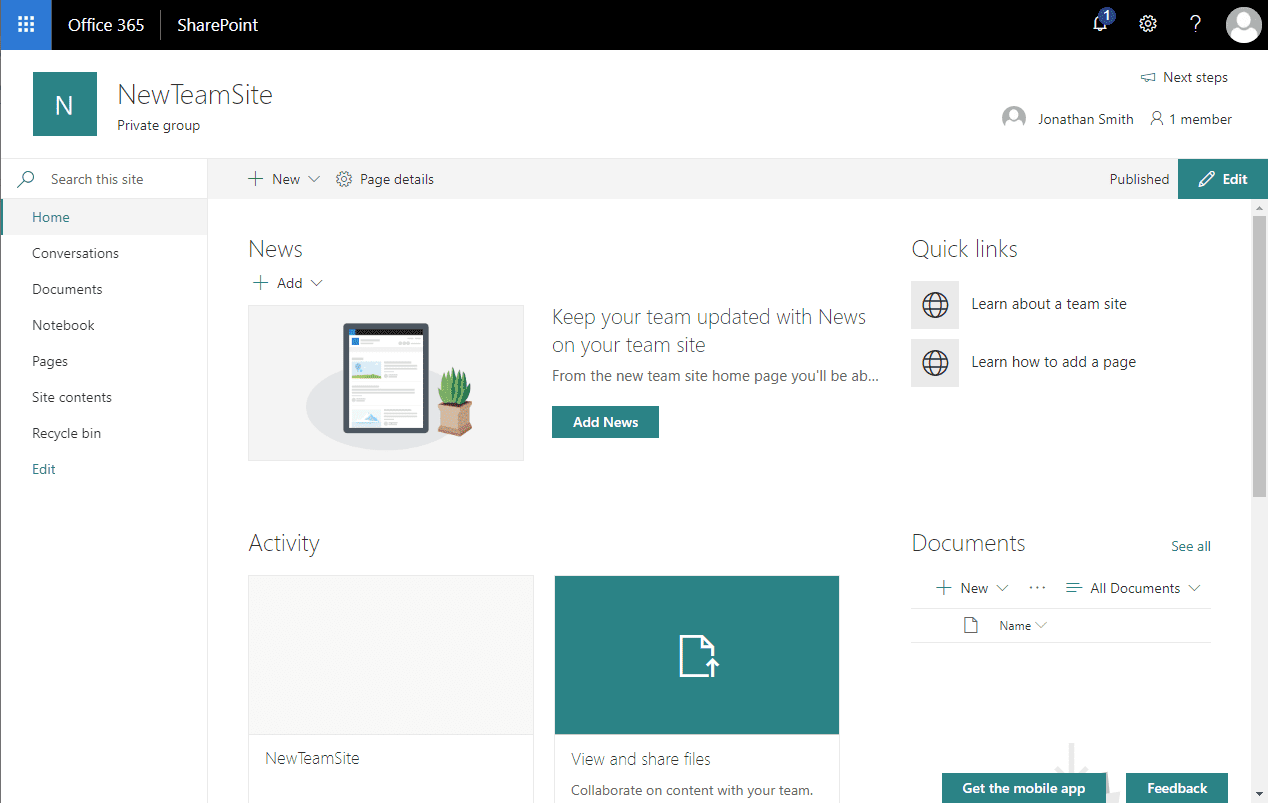Screen dimensions: 1268x803
Task: Open the Documents ellipsis more options
Action: pos(1037,588)
